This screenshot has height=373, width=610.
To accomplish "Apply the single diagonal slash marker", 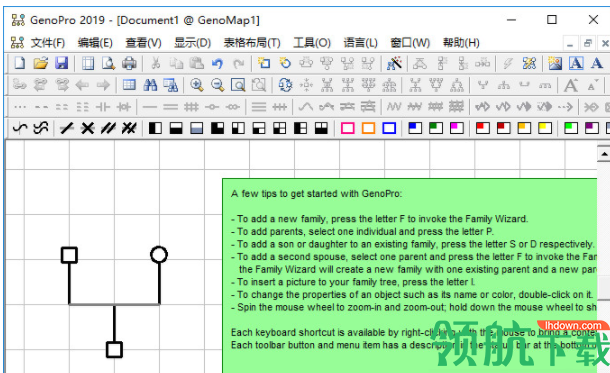I will click(x=67, y=128).
